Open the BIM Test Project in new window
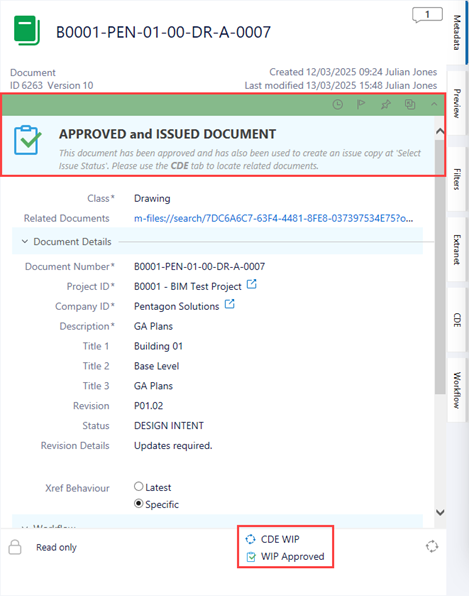Viewport: 469px width, 596px height. (x=252, y=284)
